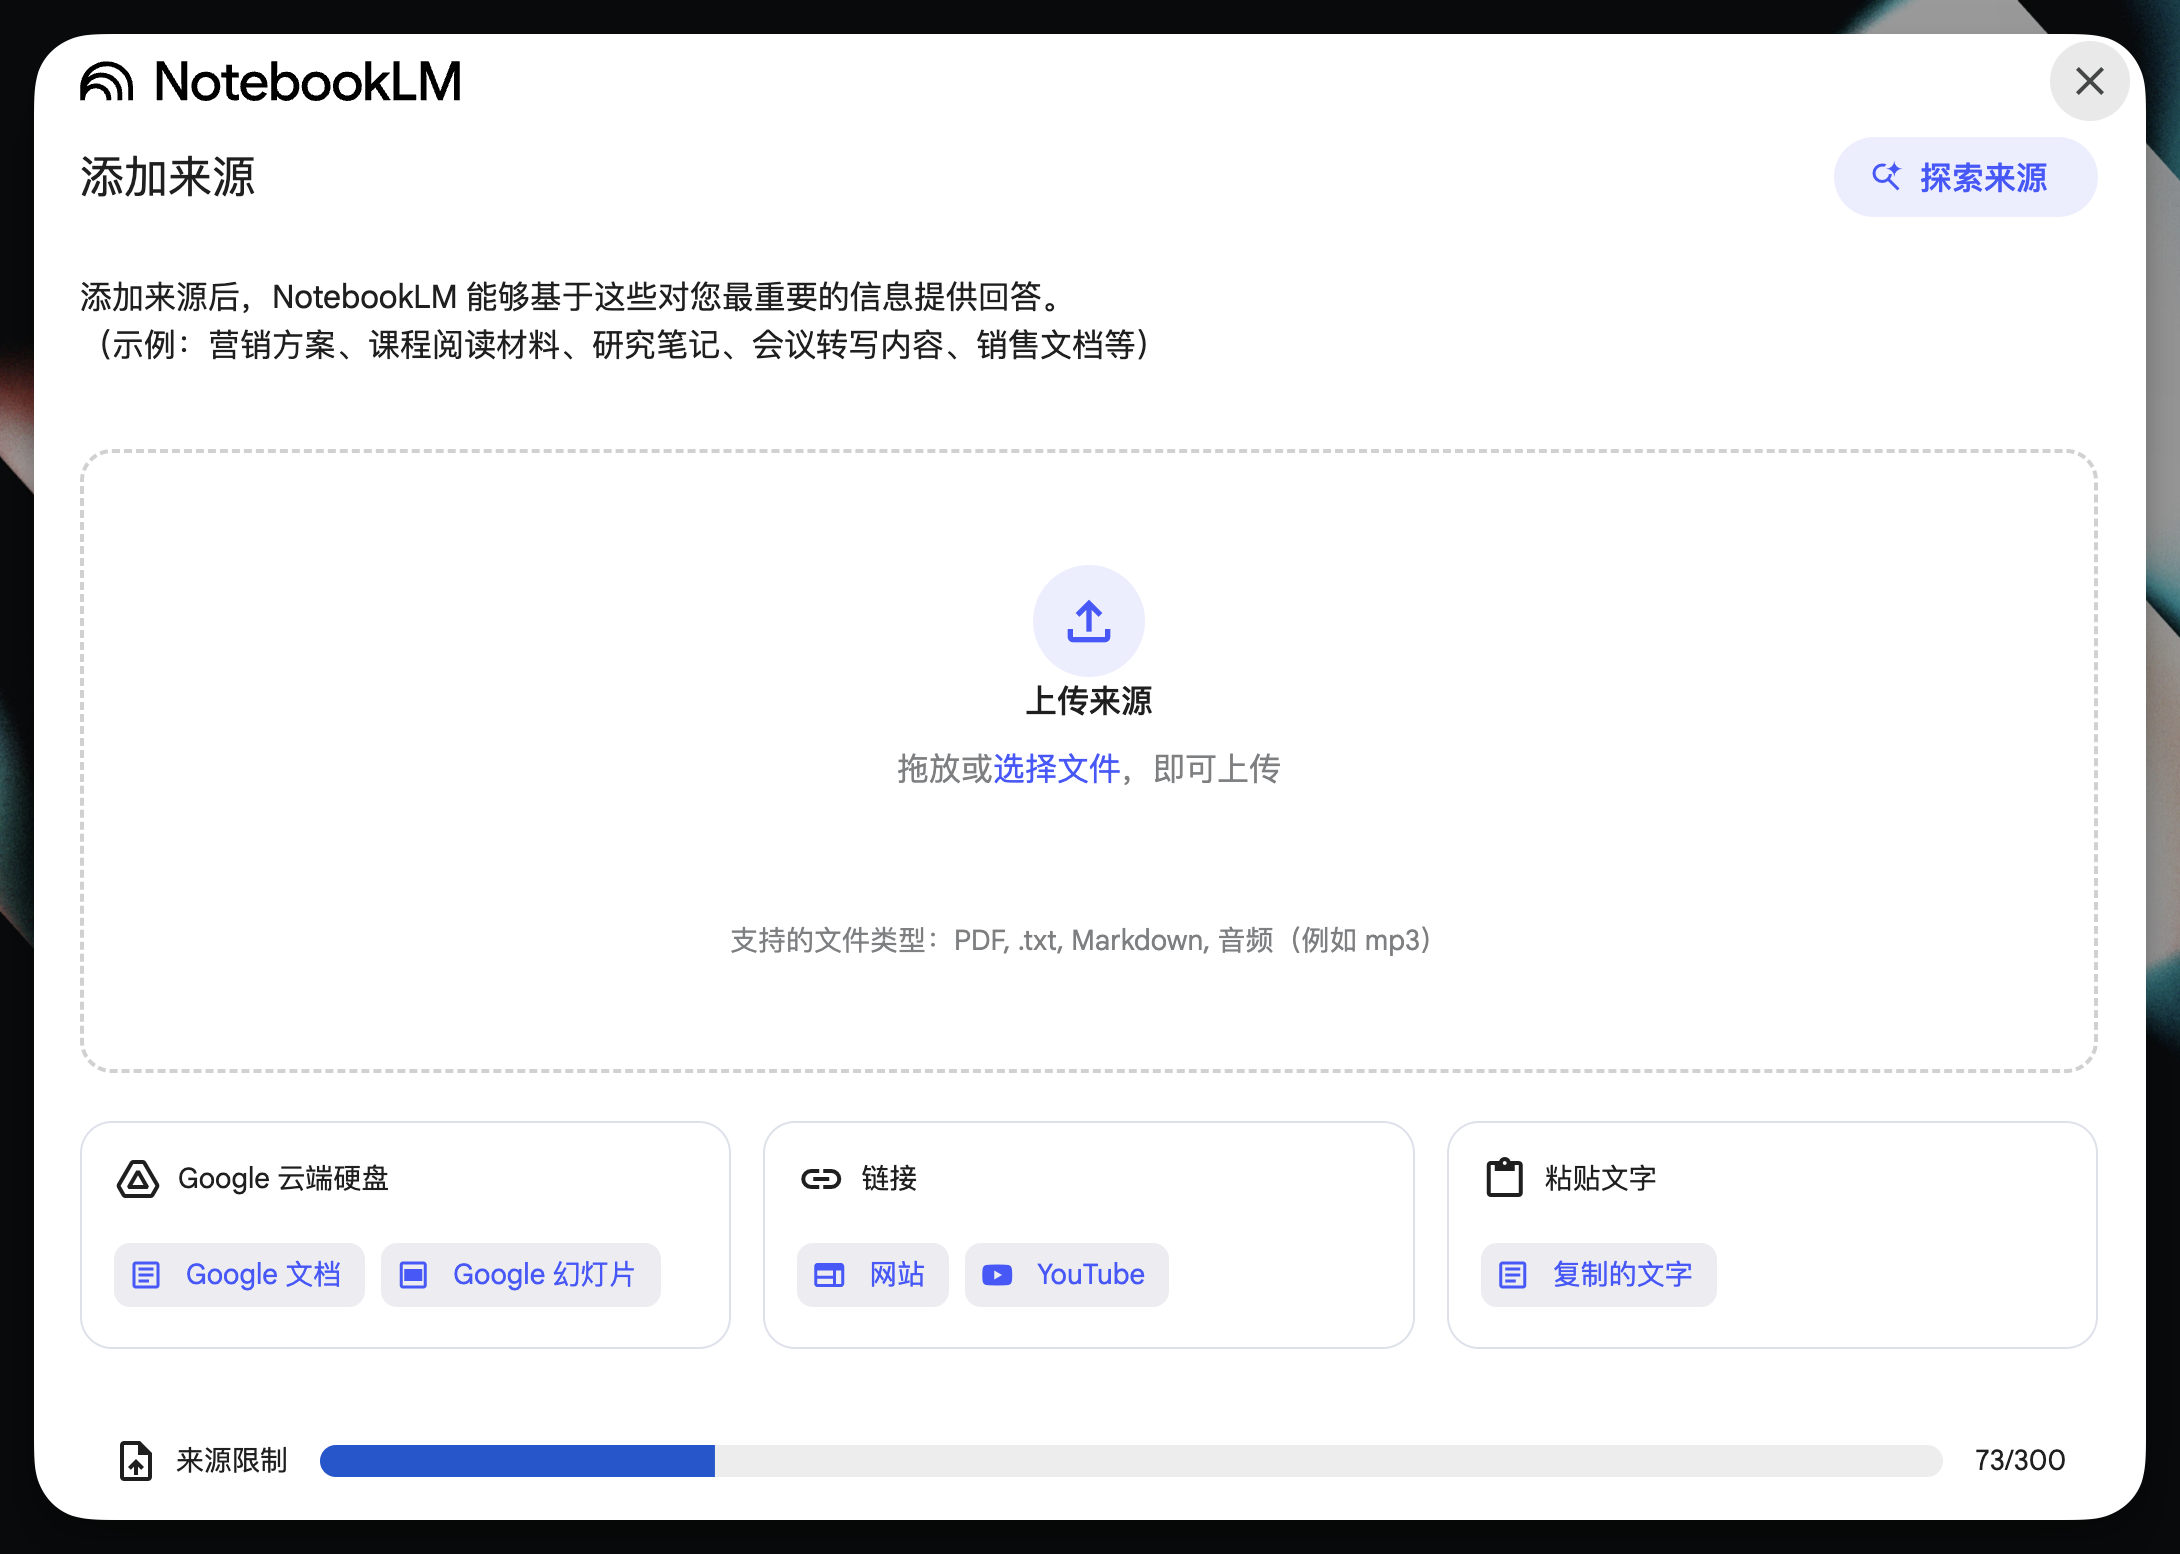The image size is (2180, 1554).
Task: Click the 粘贴文字 label
Action: pos(1600,1179)
